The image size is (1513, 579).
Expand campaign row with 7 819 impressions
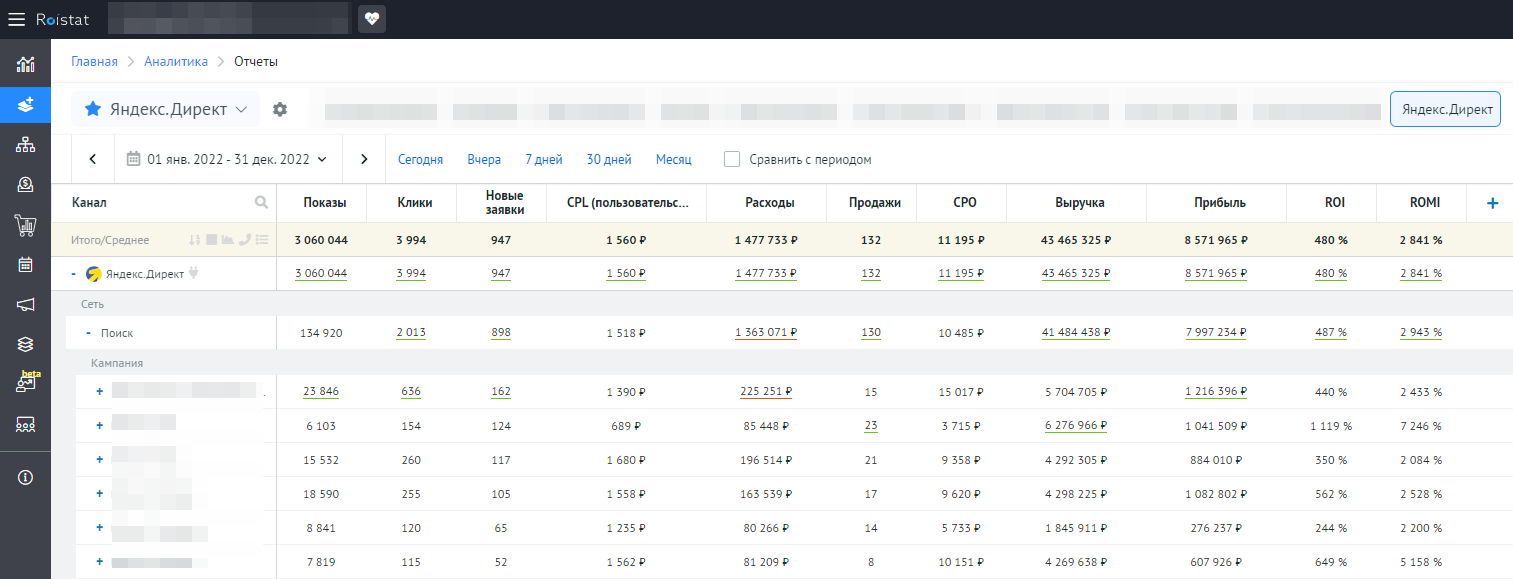click(x=99, y=561)
